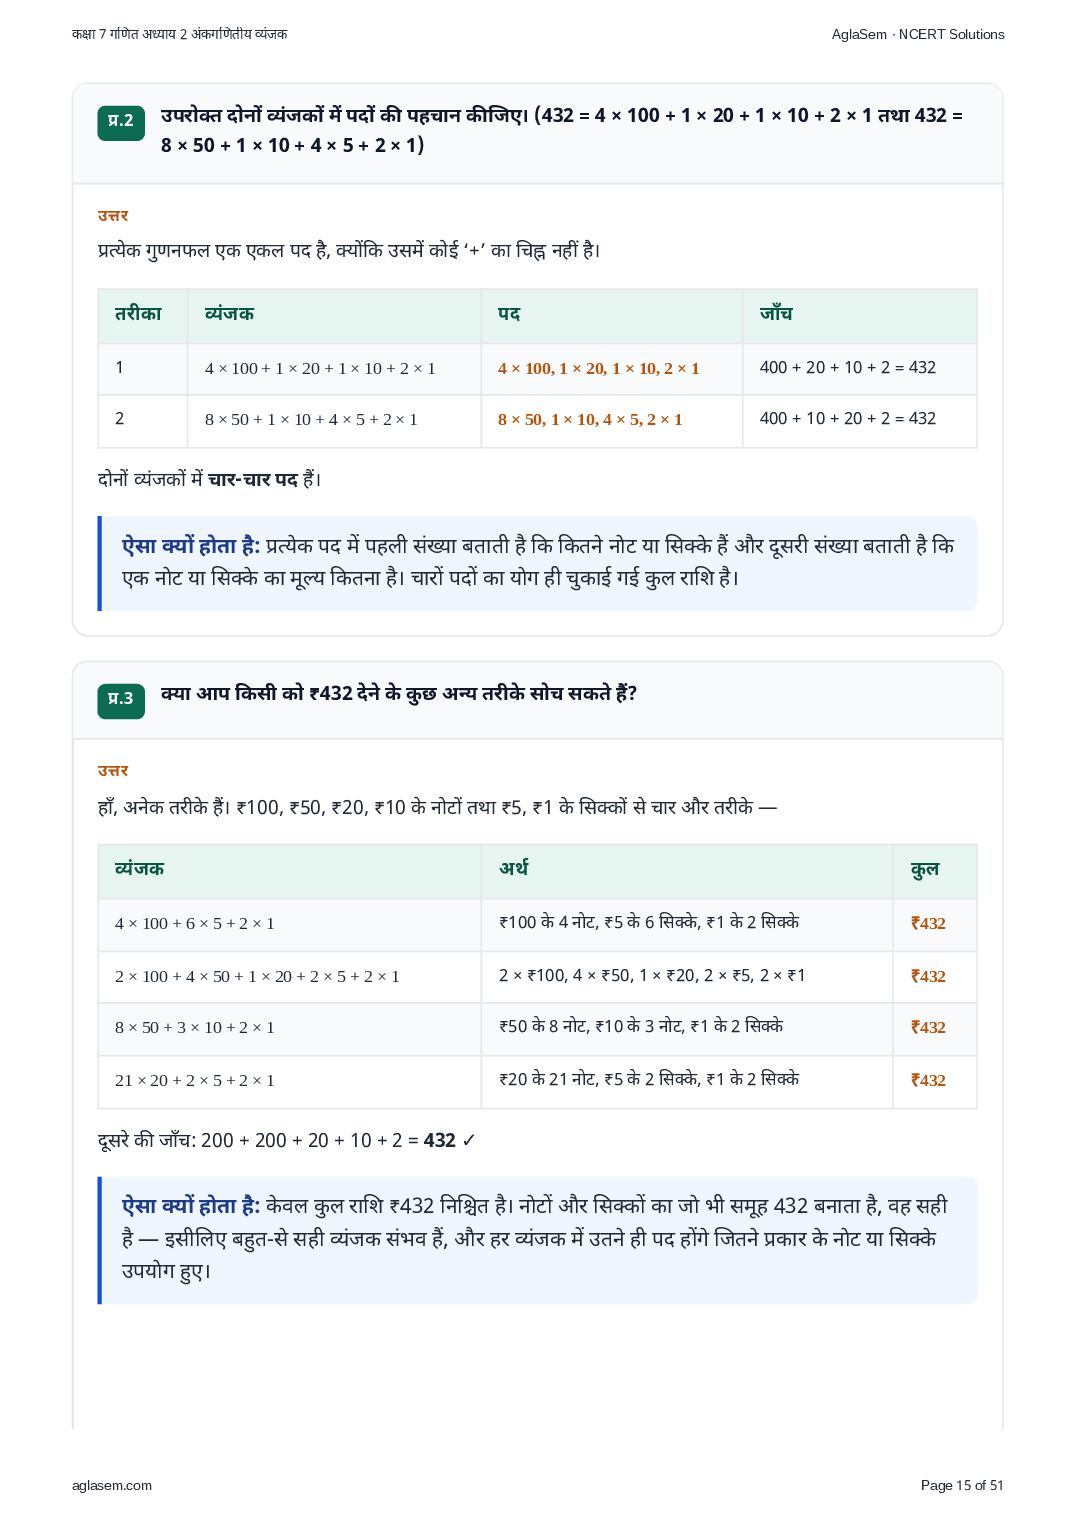Click the ₹432 total in the first row
Image resolution: width=1076 pixels, height=1522 pixels.
[928, 924]
